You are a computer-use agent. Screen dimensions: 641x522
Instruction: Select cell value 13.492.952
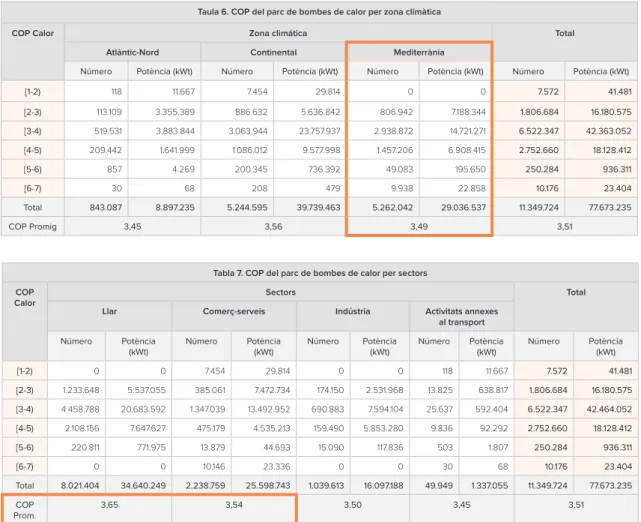pyautogui.click(x=269, y=409)
